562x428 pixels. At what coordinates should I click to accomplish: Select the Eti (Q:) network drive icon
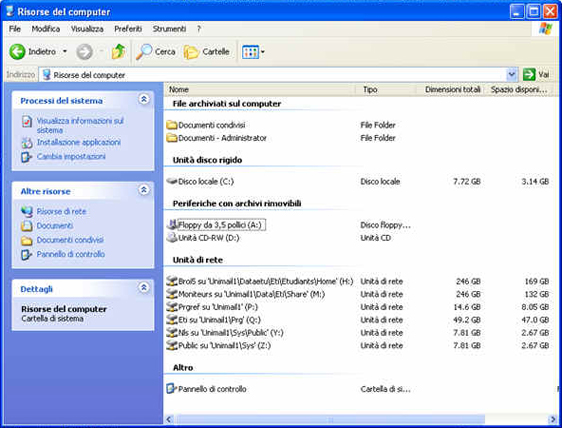[172, 320]
